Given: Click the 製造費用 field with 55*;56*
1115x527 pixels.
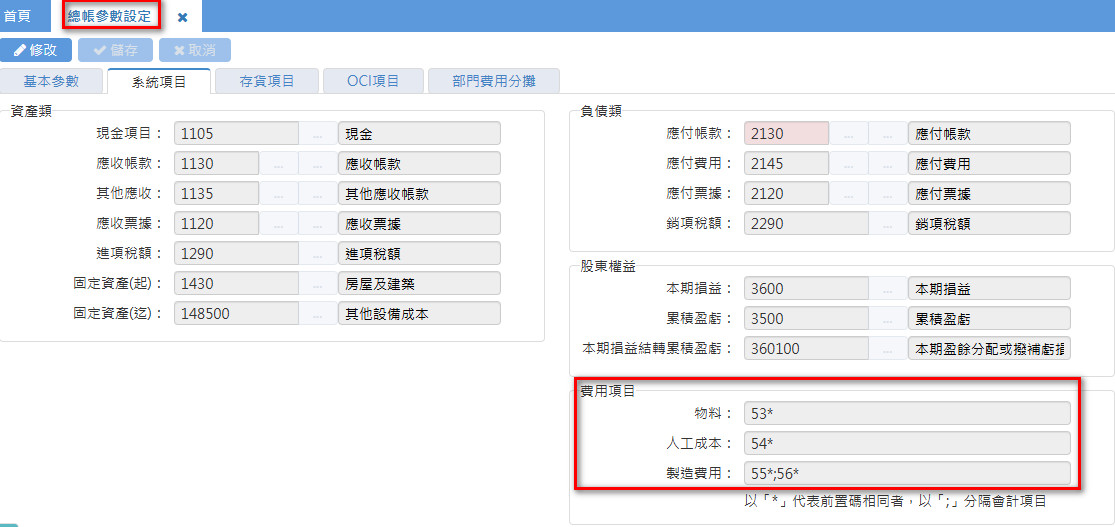Looking at the screenshot, I should tap(907, 474).
